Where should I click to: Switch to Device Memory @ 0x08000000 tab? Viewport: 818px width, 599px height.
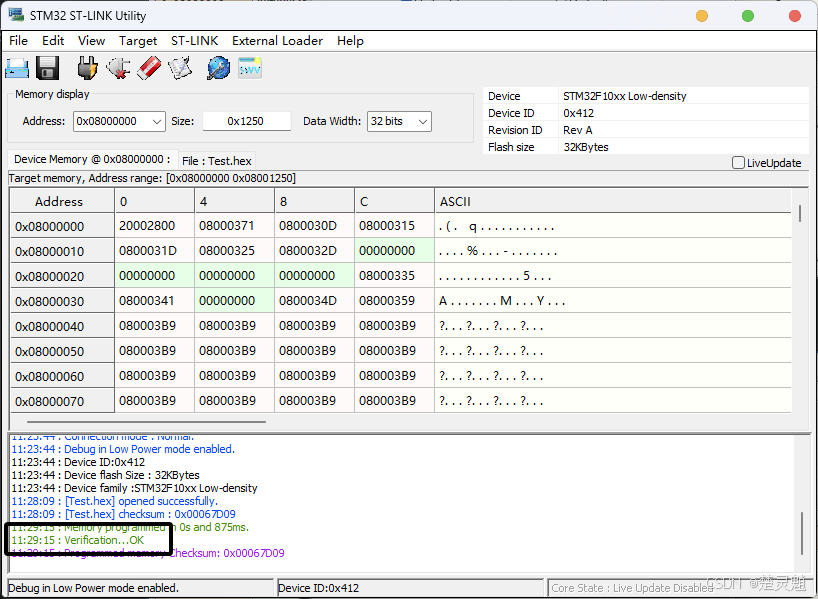coord(92,159)
